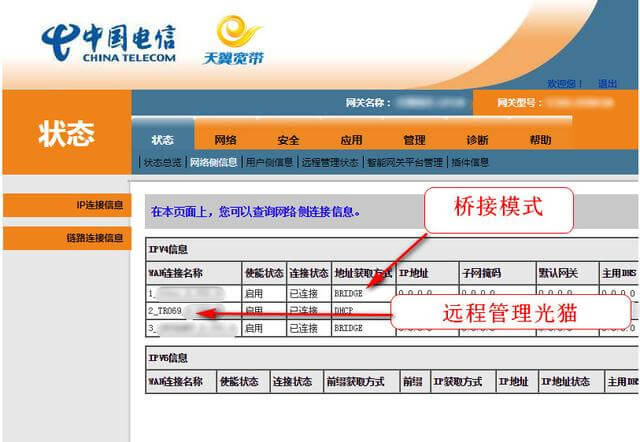Select the 网络侧信息 submenu item
Image resolution: width=640 pixels, height=442 pixels.
pyautogui.click(x=213, y=162)
